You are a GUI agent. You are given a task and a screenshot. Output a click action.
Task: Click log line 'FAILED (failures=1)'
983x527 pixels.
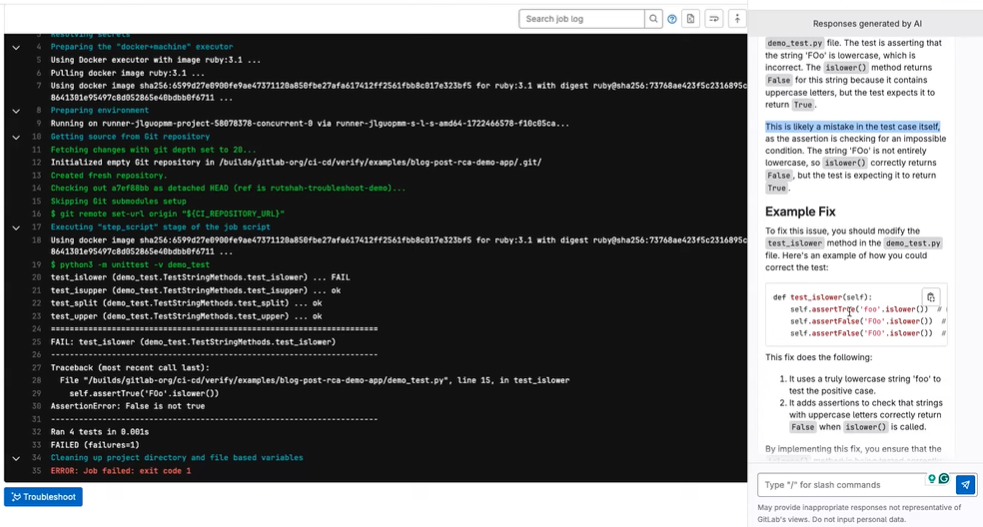pos(95,445)
